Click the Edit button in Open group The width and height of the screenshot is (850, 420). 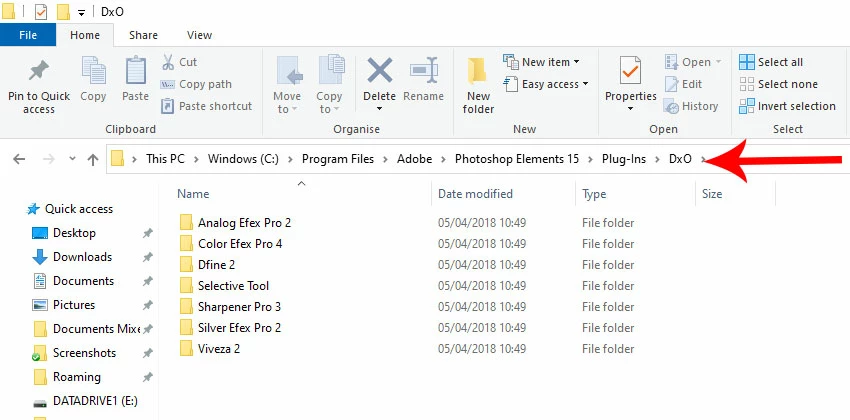tap(684, 84)
